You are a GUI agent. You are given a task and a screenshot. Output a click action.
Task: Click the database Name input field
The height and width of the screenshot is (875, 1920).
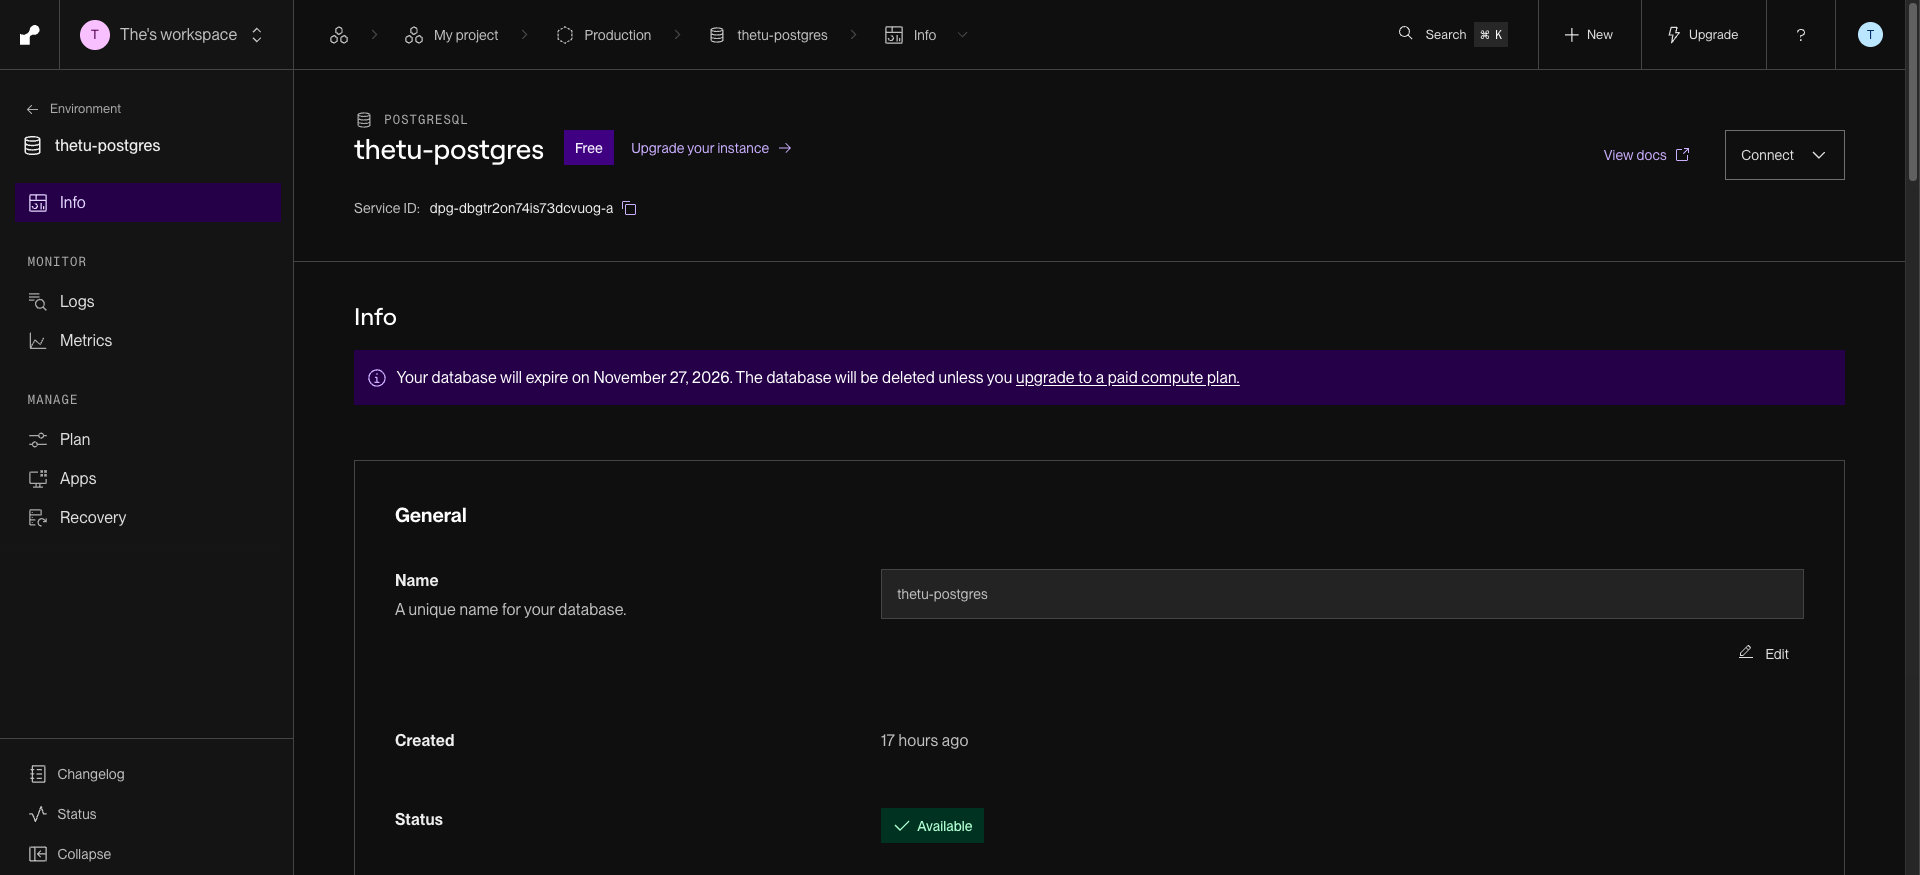[x=1342, y=594]
